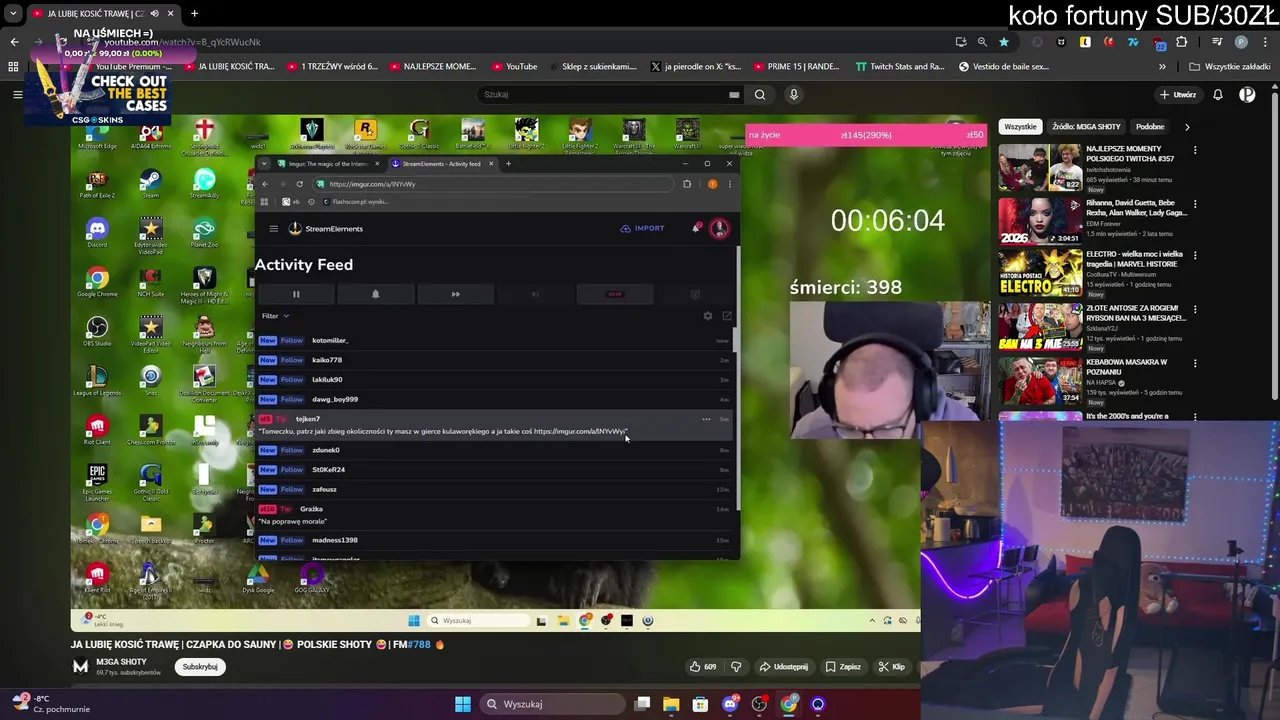Open Microsoft Store from the taskbar

click(700, 704)
